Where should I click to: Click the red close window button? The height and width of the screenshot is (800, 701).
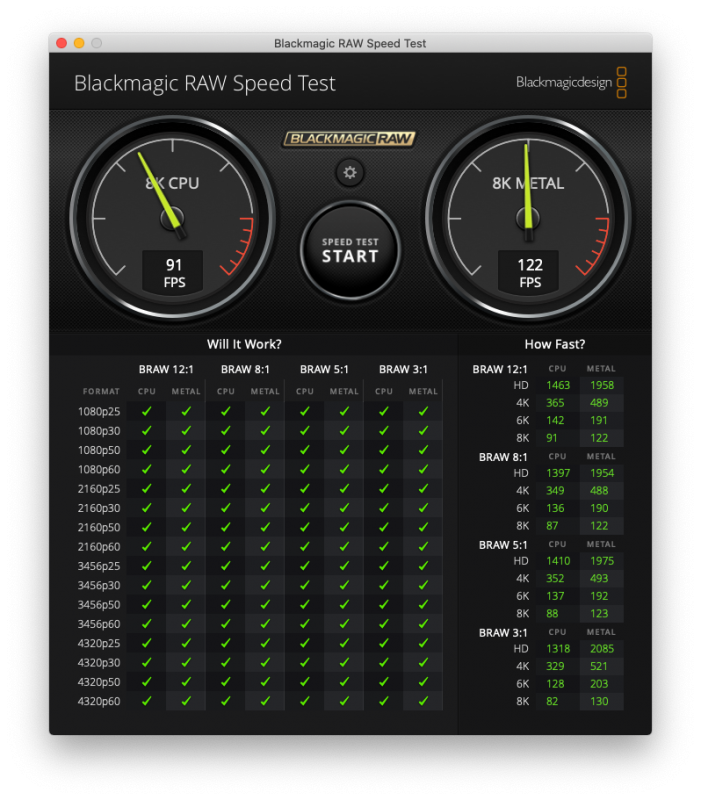tap(62, 43)
